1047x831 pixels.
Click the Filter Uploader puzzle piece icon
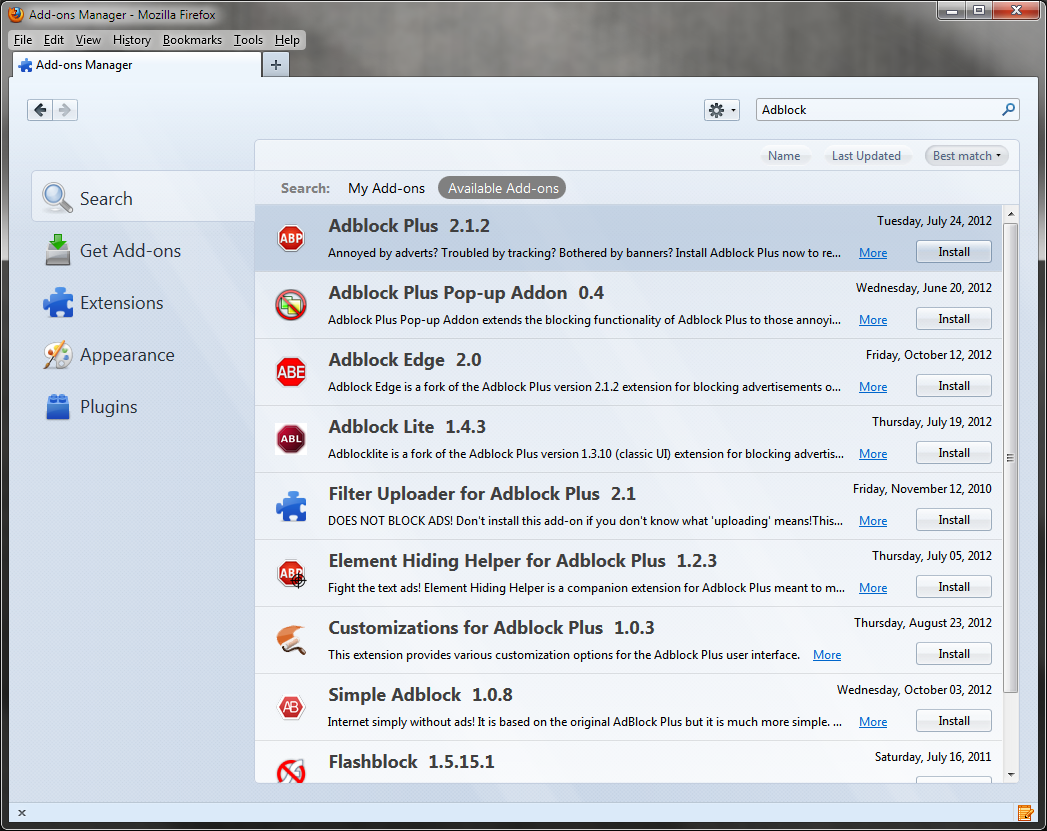pos(290,506)
